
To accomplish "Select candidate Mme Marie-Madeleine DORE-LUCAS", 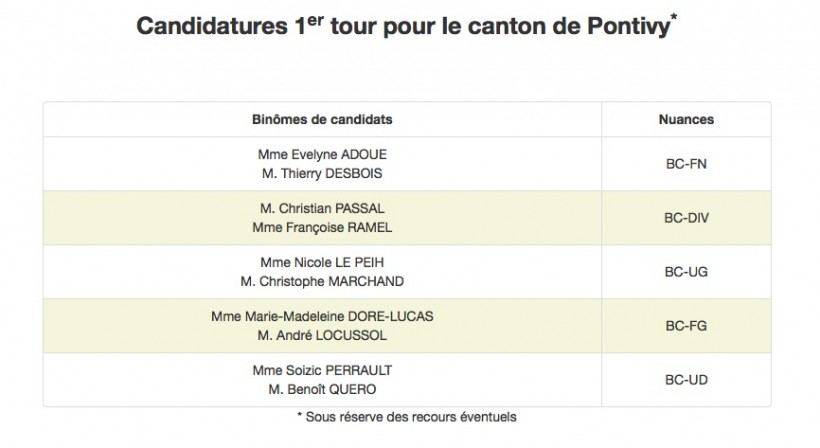I will 321,317.
